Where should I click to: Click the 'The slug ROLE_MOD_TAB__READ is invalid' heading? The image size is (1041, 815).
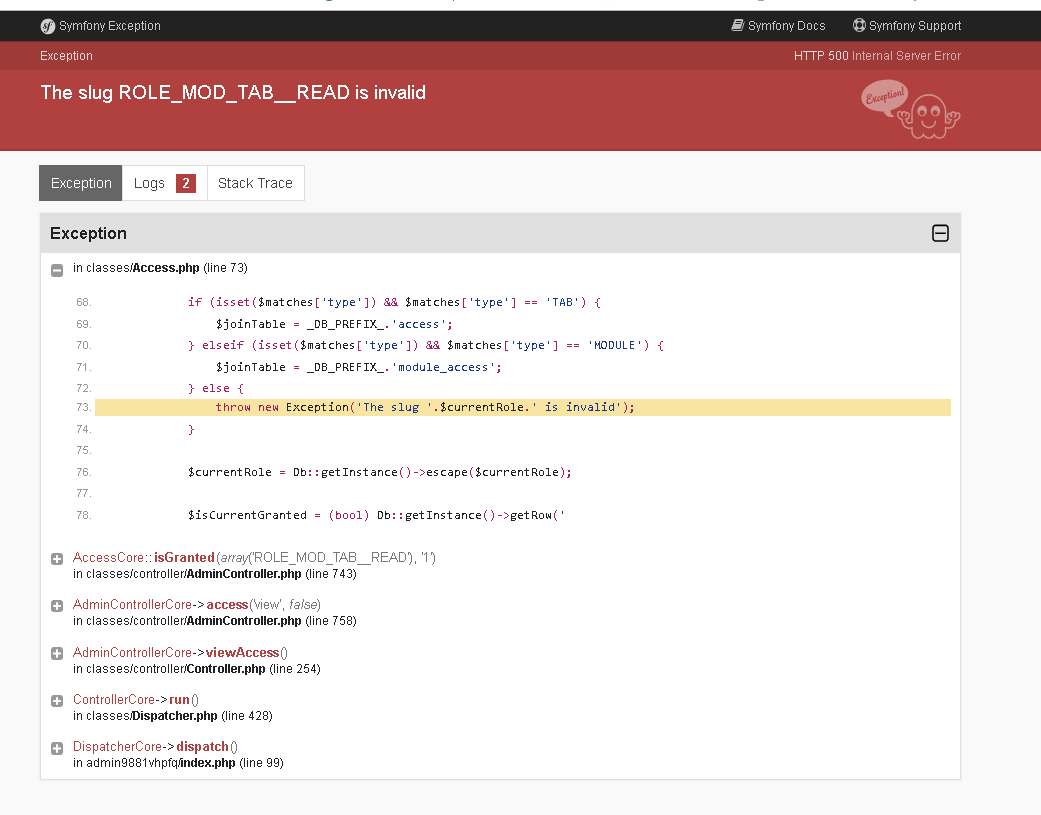pyautogui.click(x=233, y=92)
